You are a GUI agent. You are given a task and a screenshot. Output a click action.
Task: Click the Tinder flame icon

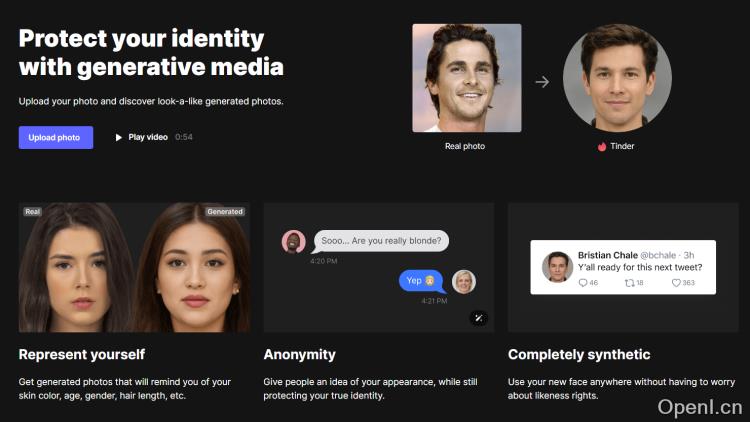(x=602, y=146)
